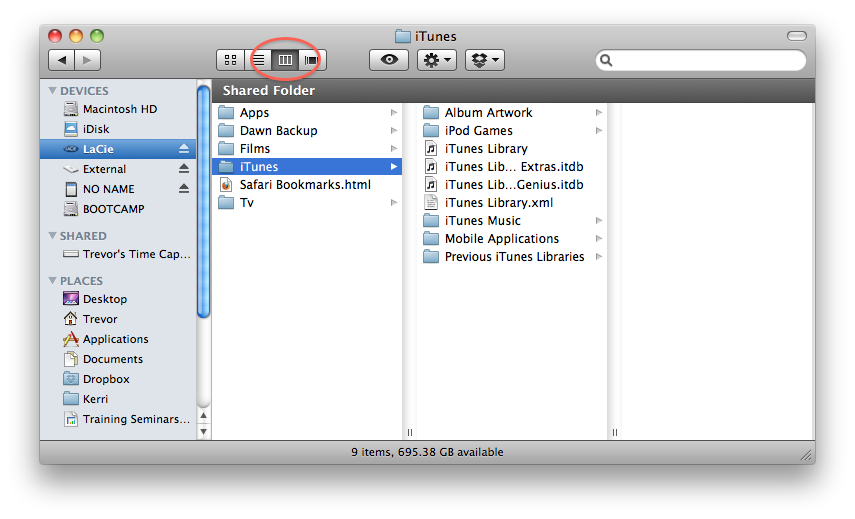This screenshot has height=519, width=855.
Task: Open the gear Action menu
Action: pos(437,60)
